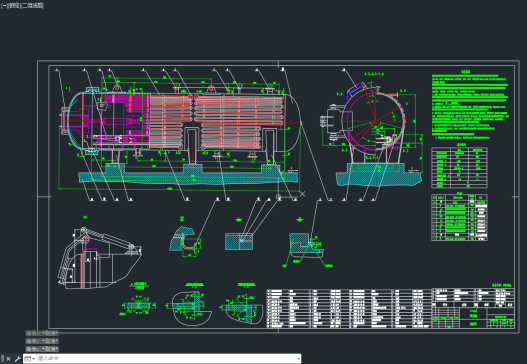Open command line customize wrench options

17,359
